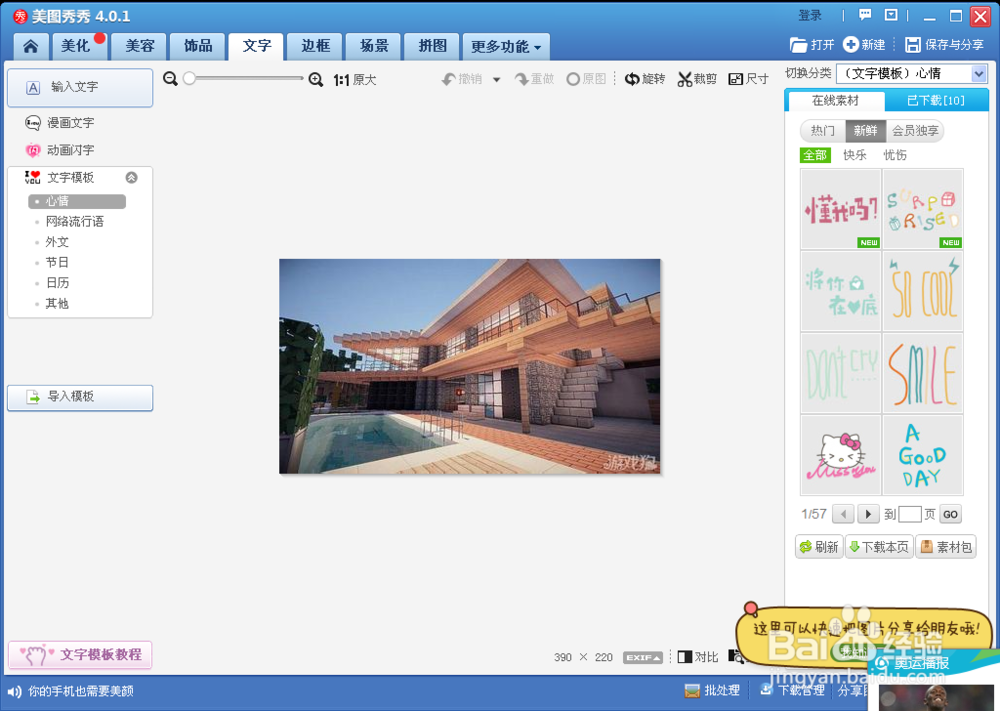Open the 切换分类 combo box
This screenshot has width=1000, height=711.
(x=912, y=73)
